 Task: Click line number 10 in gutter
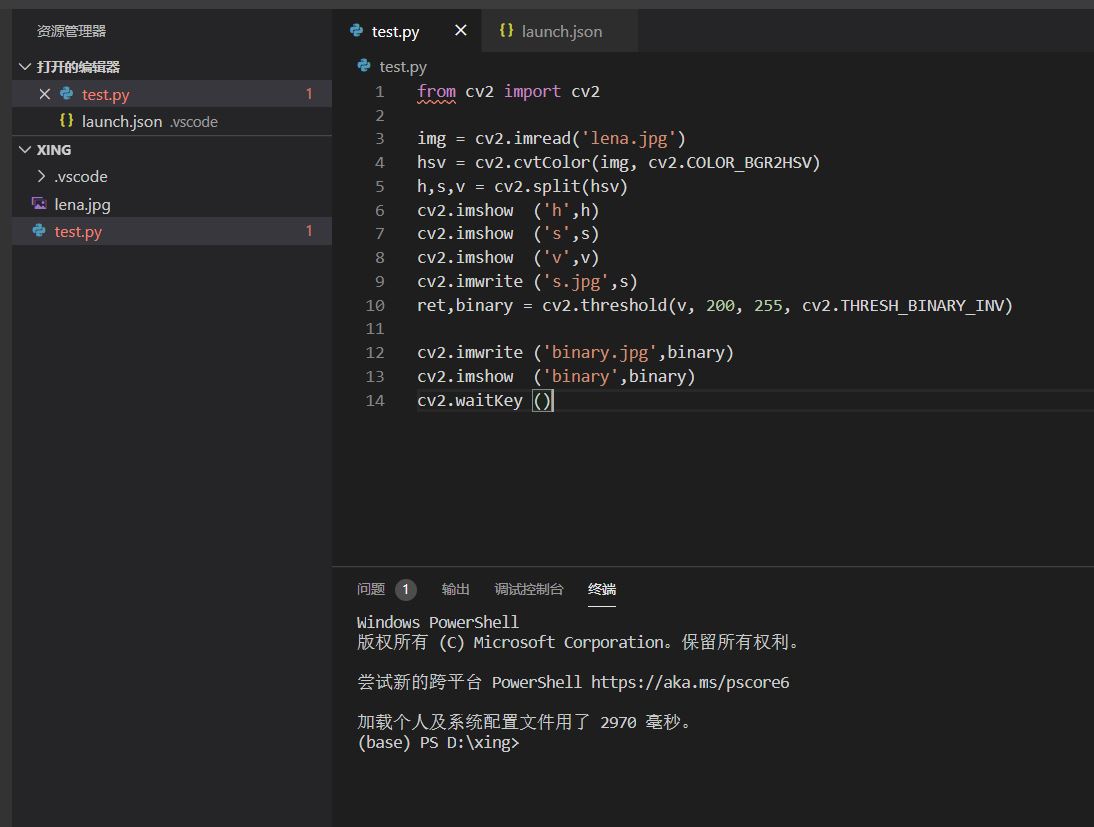tap(375, 305)
